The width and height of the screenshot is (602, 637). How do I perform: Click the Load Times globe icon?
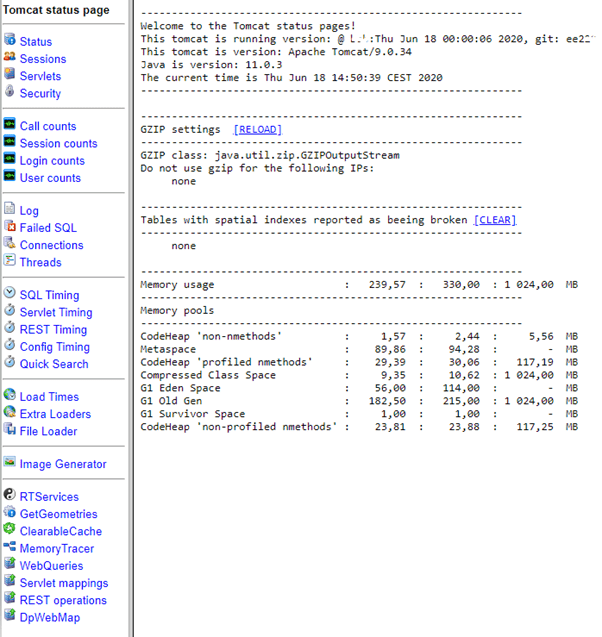[x=10, y=397]
